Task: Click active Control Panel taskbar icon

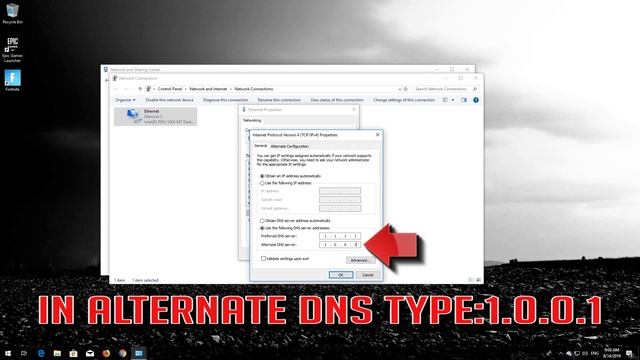Action: (139, 353)
